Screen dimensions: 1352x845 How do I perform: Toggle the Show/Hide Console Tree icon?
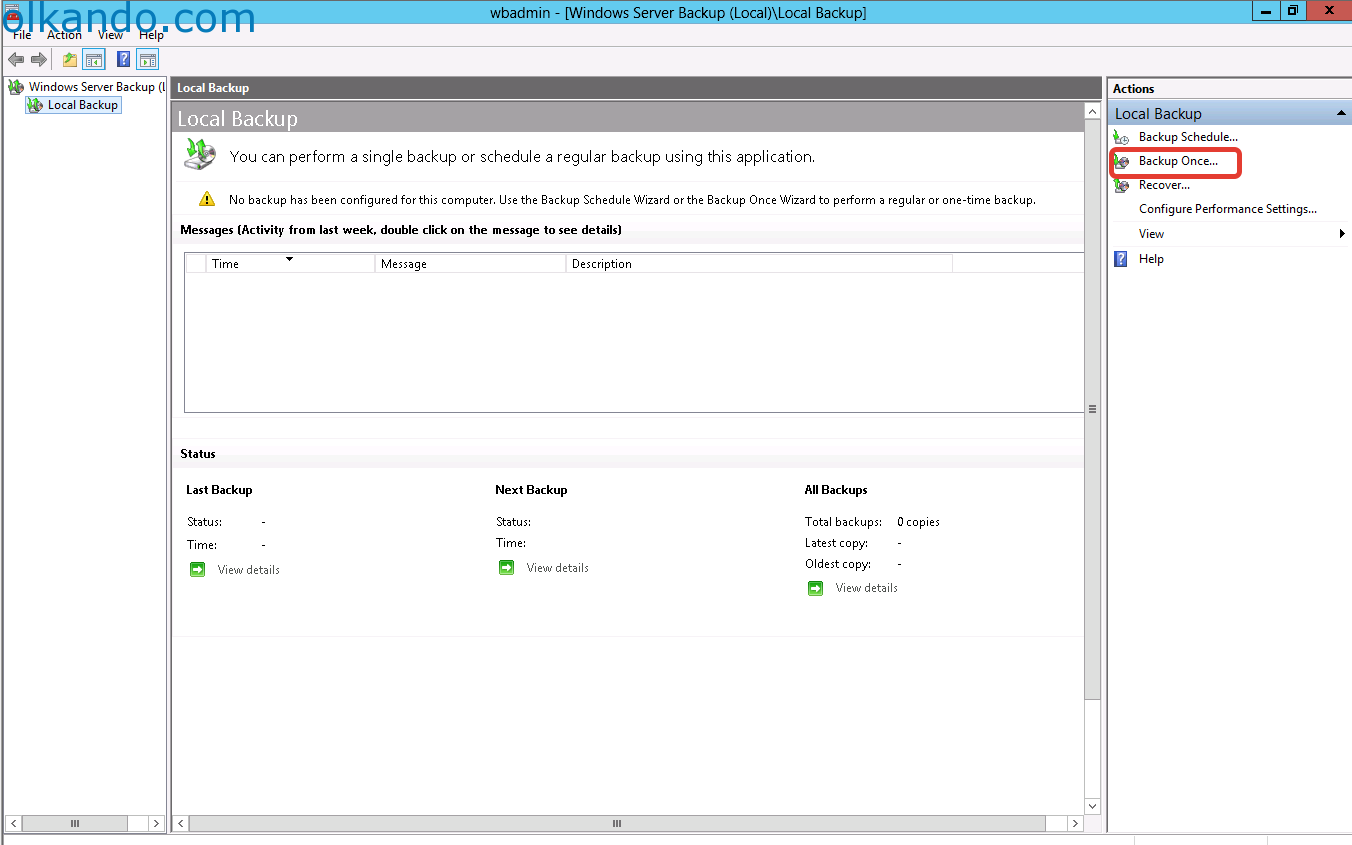pyautogui.click(x=94, y=60)
